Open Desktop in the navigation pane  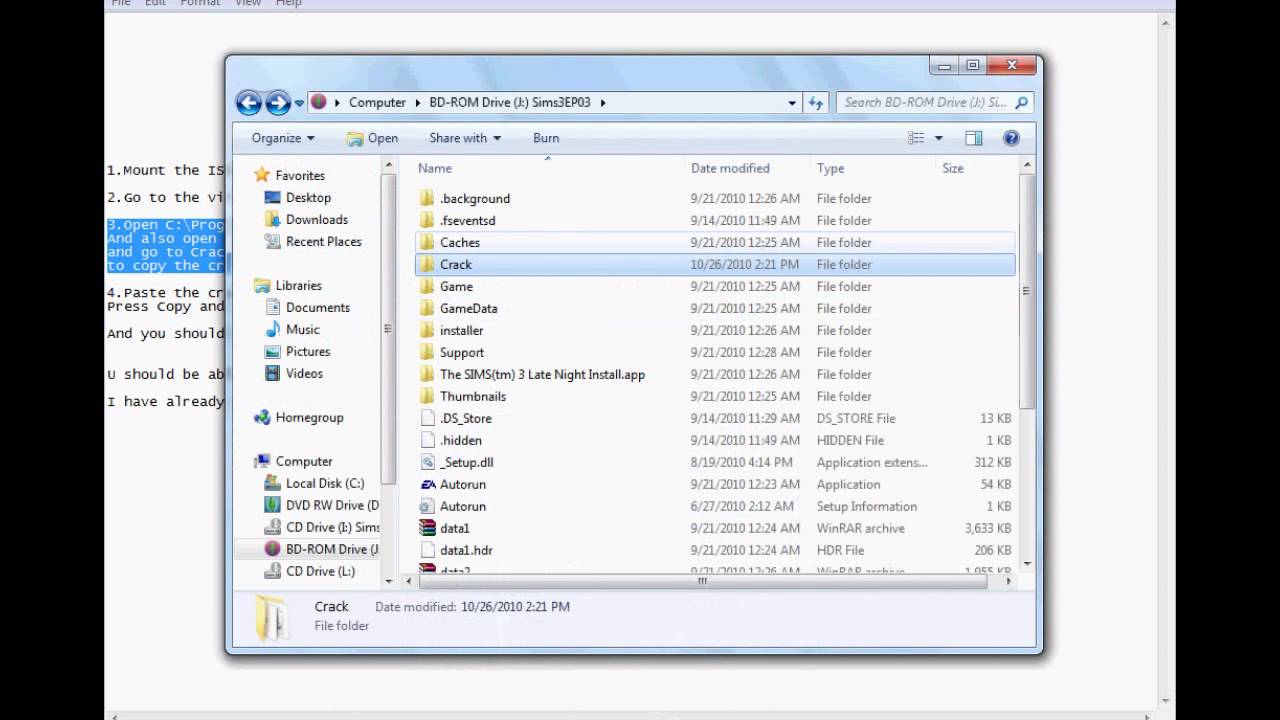pyautogui.click(x=308, y=197)
